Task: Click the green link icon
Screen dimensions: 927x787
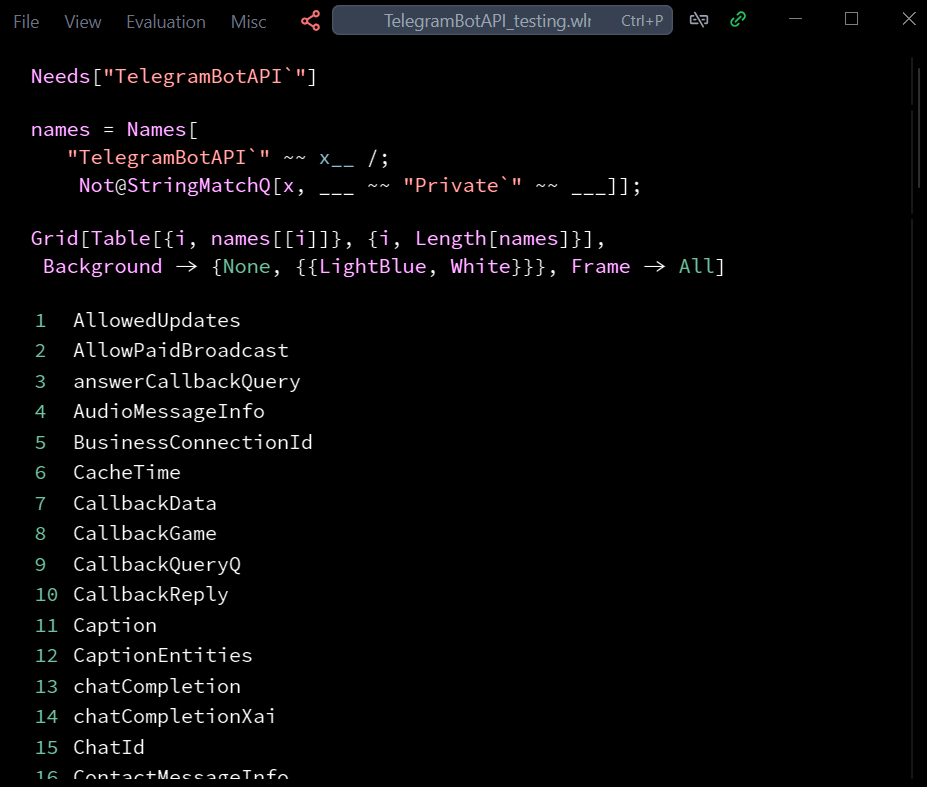Action: (x=738, y=20)
